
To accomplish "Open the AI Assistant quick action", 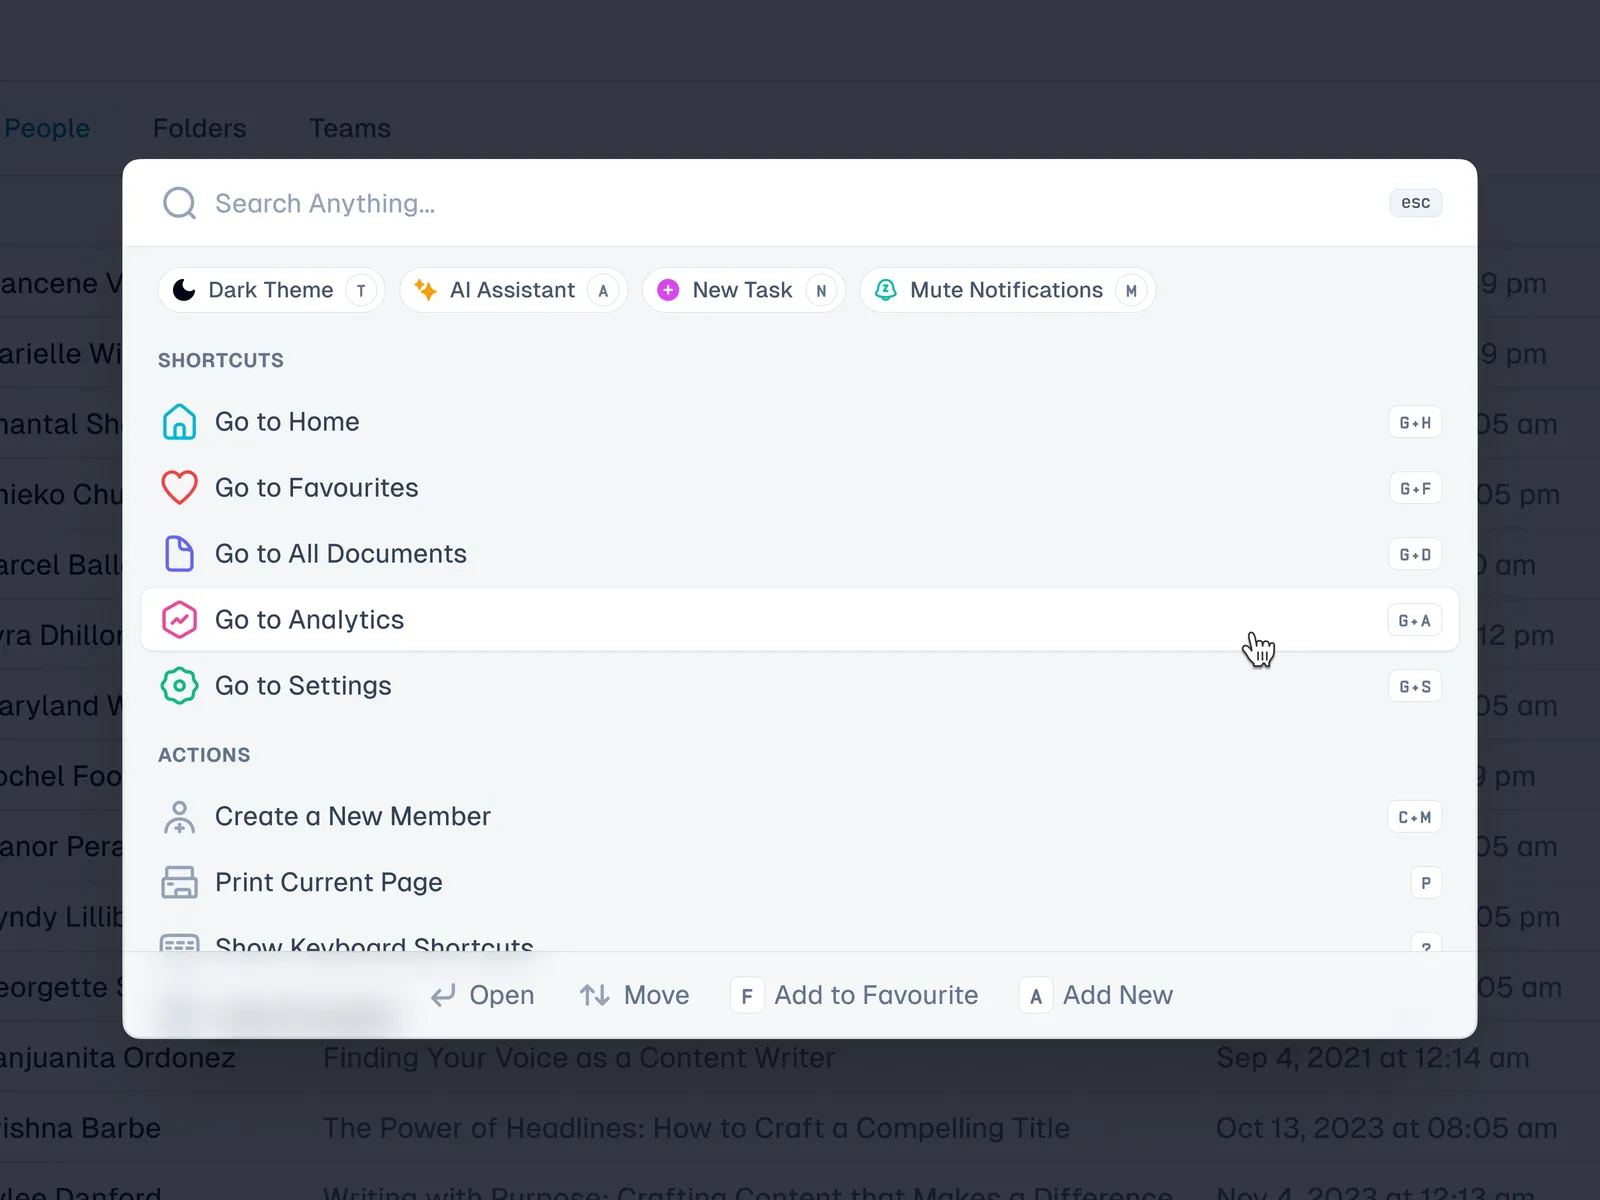I will click(513, 290).
